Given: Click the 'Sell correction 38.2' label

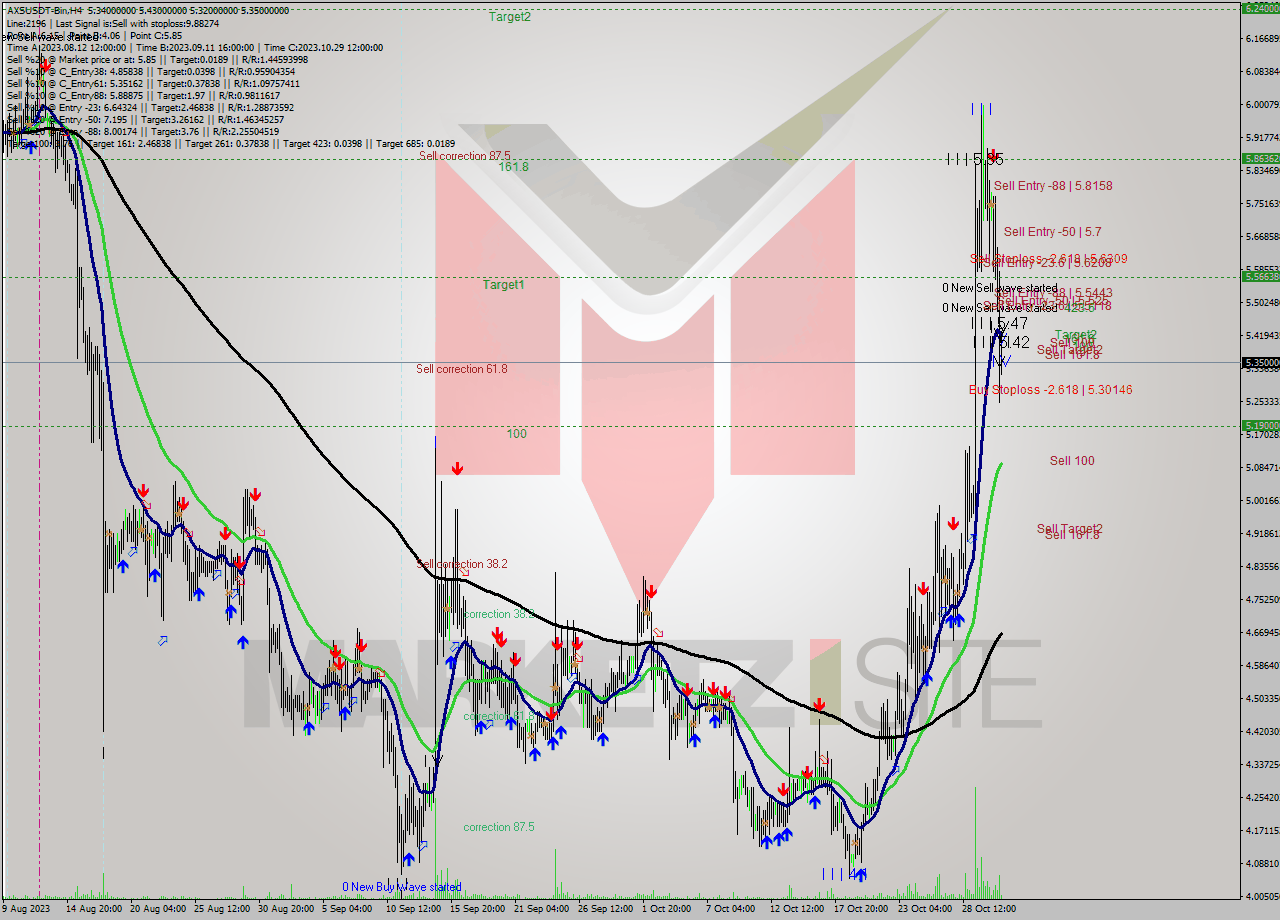Looking at the screenshot, I should (462, 564).
